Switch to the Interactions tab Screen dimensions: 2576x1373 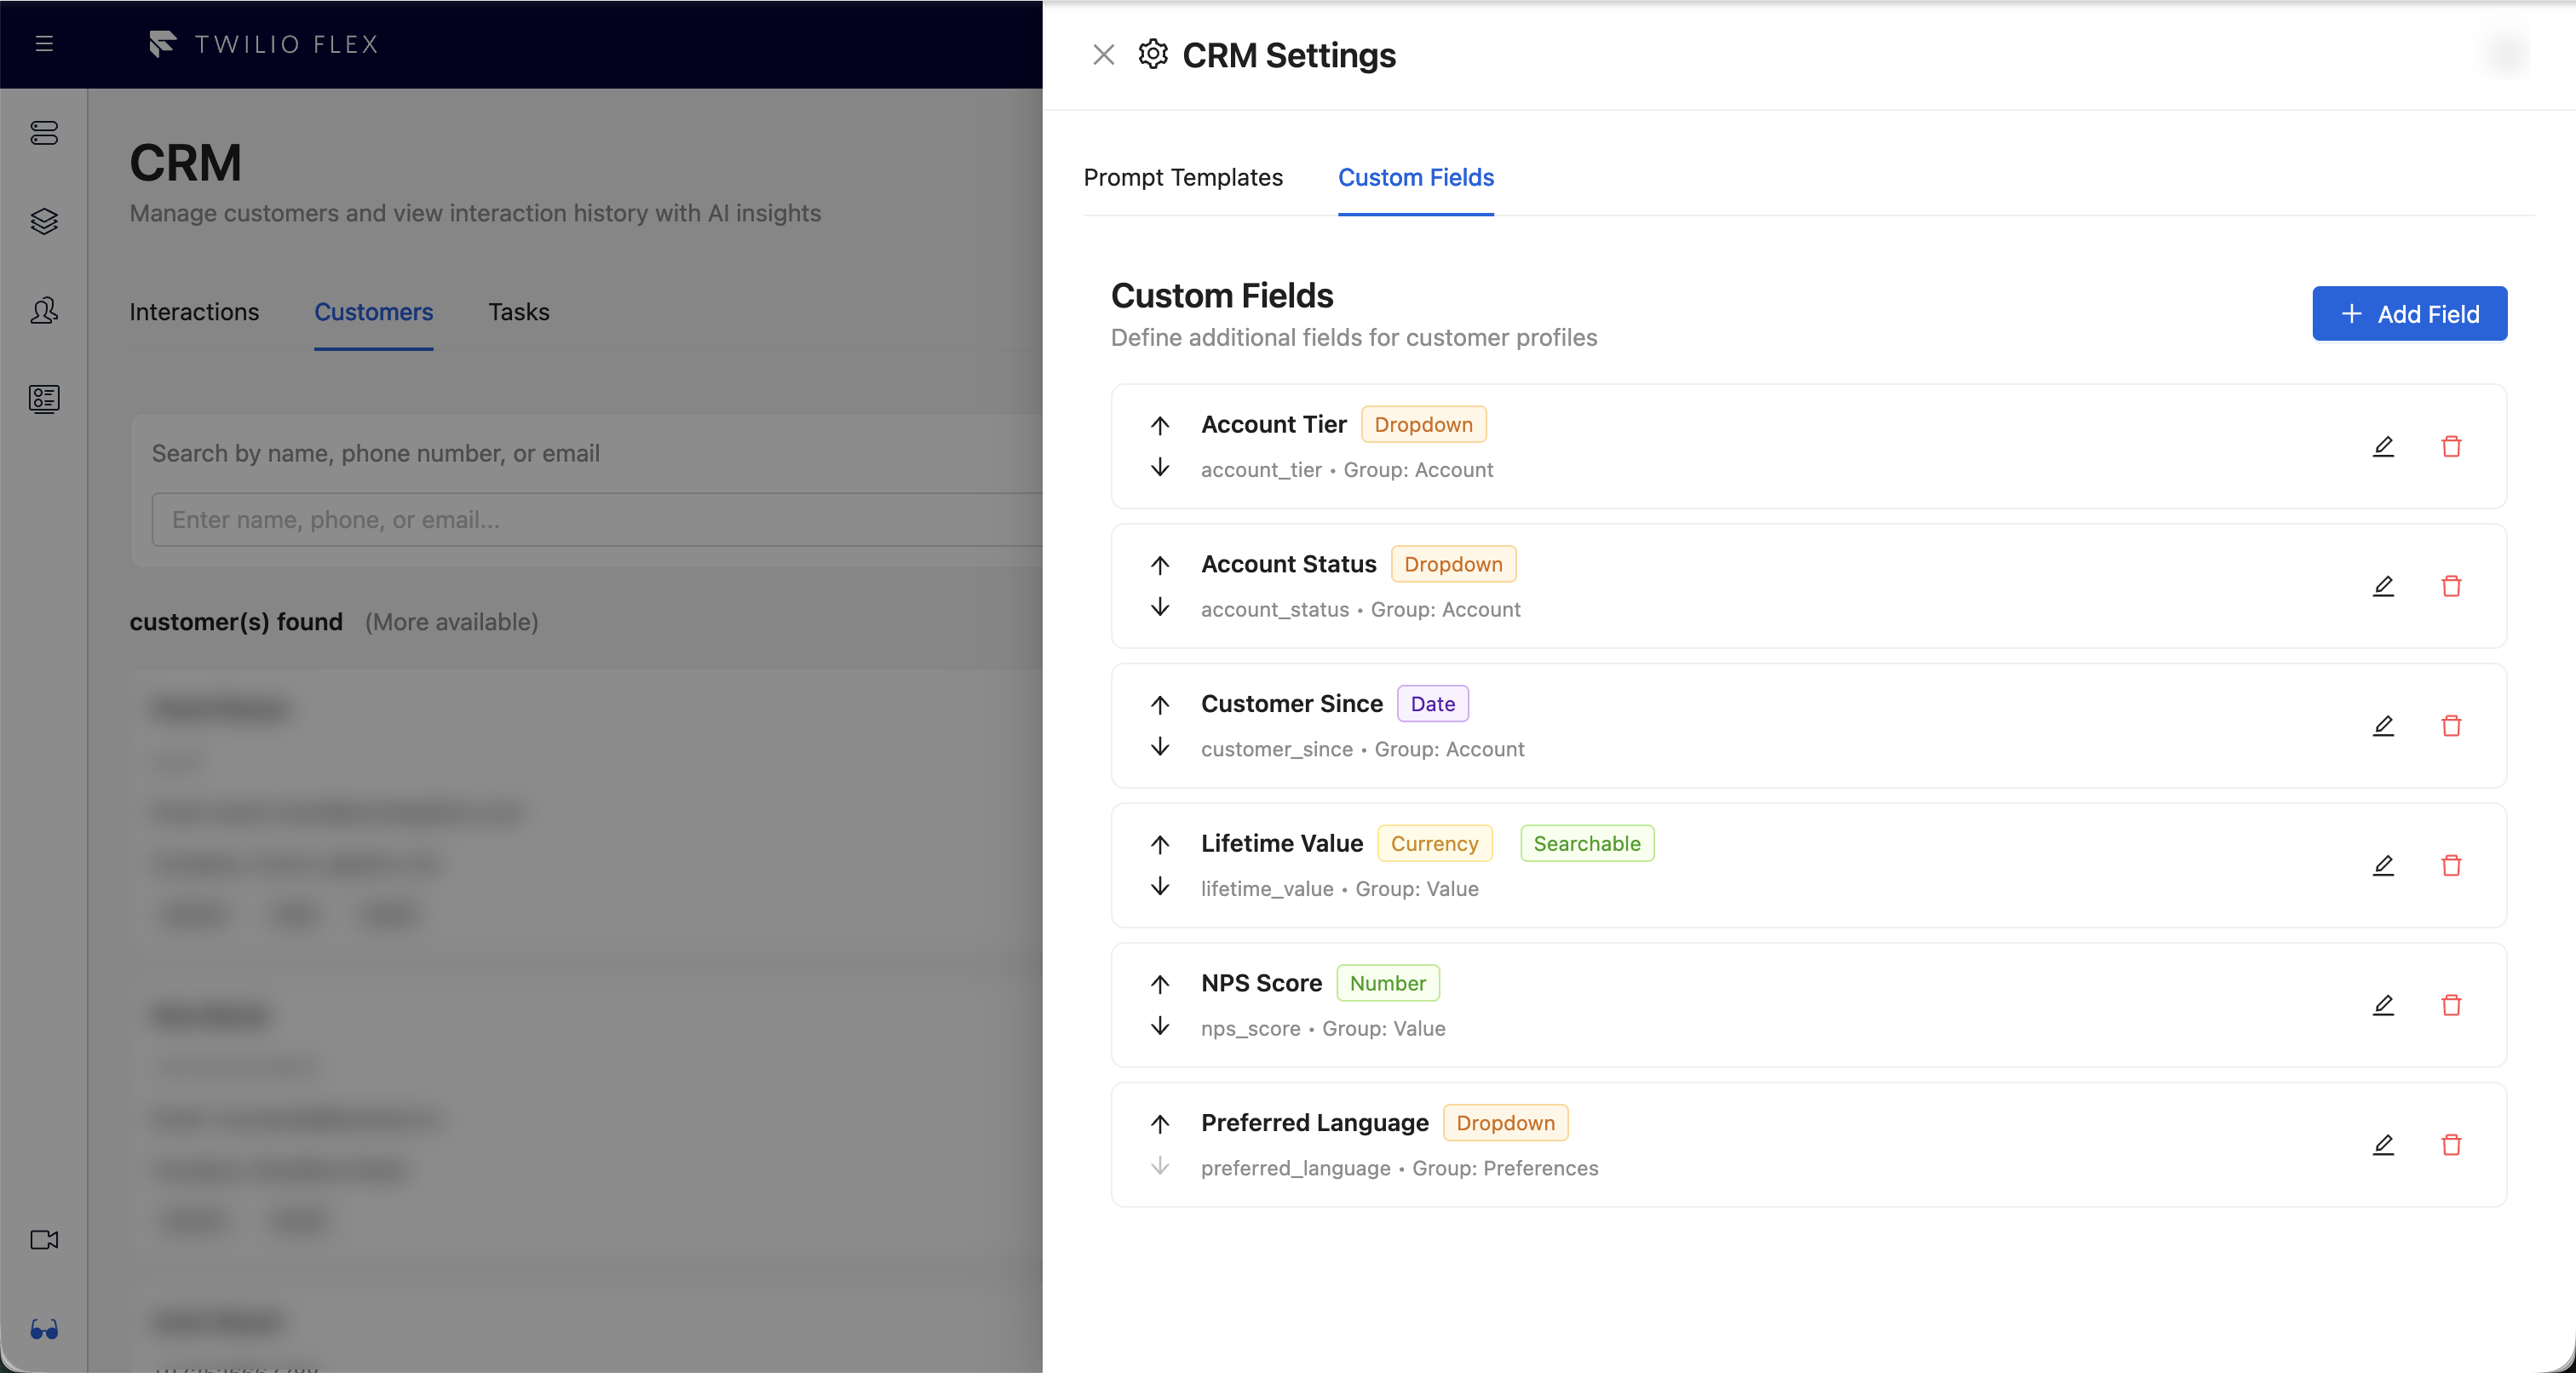[x=194, y=312]
